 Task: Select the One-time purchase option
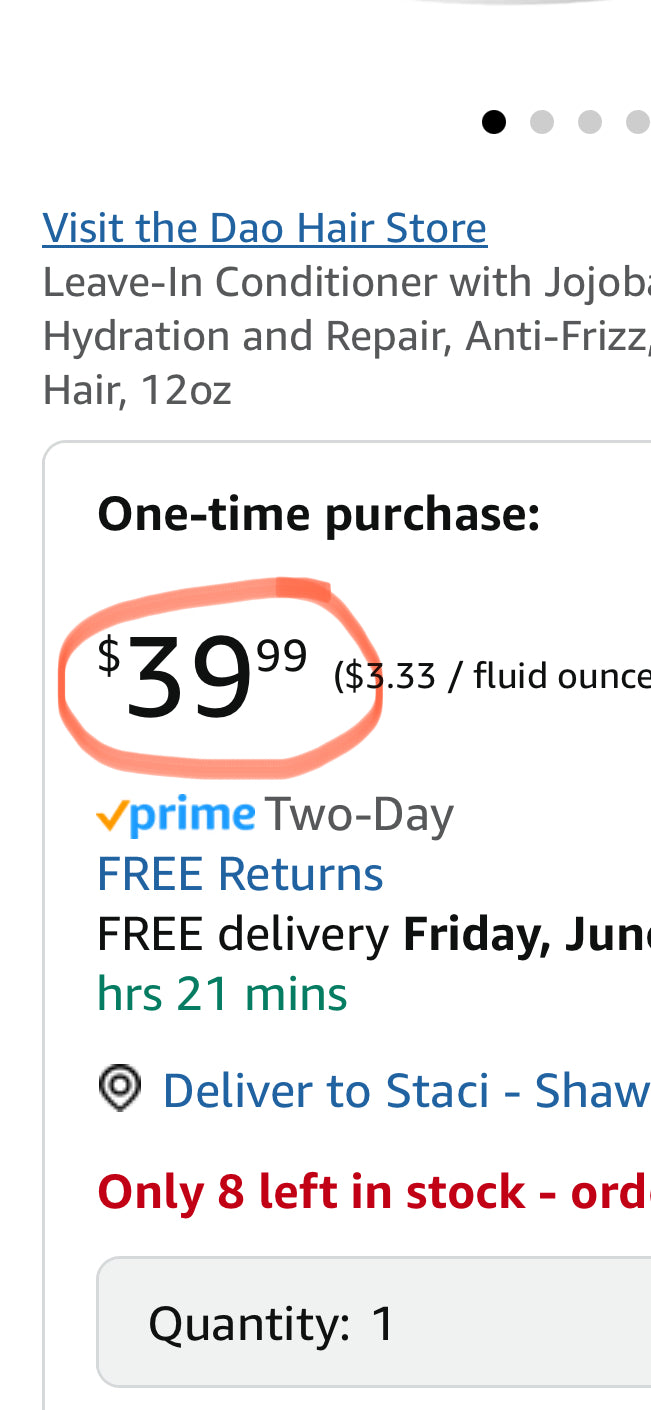(x=319, y=515)
